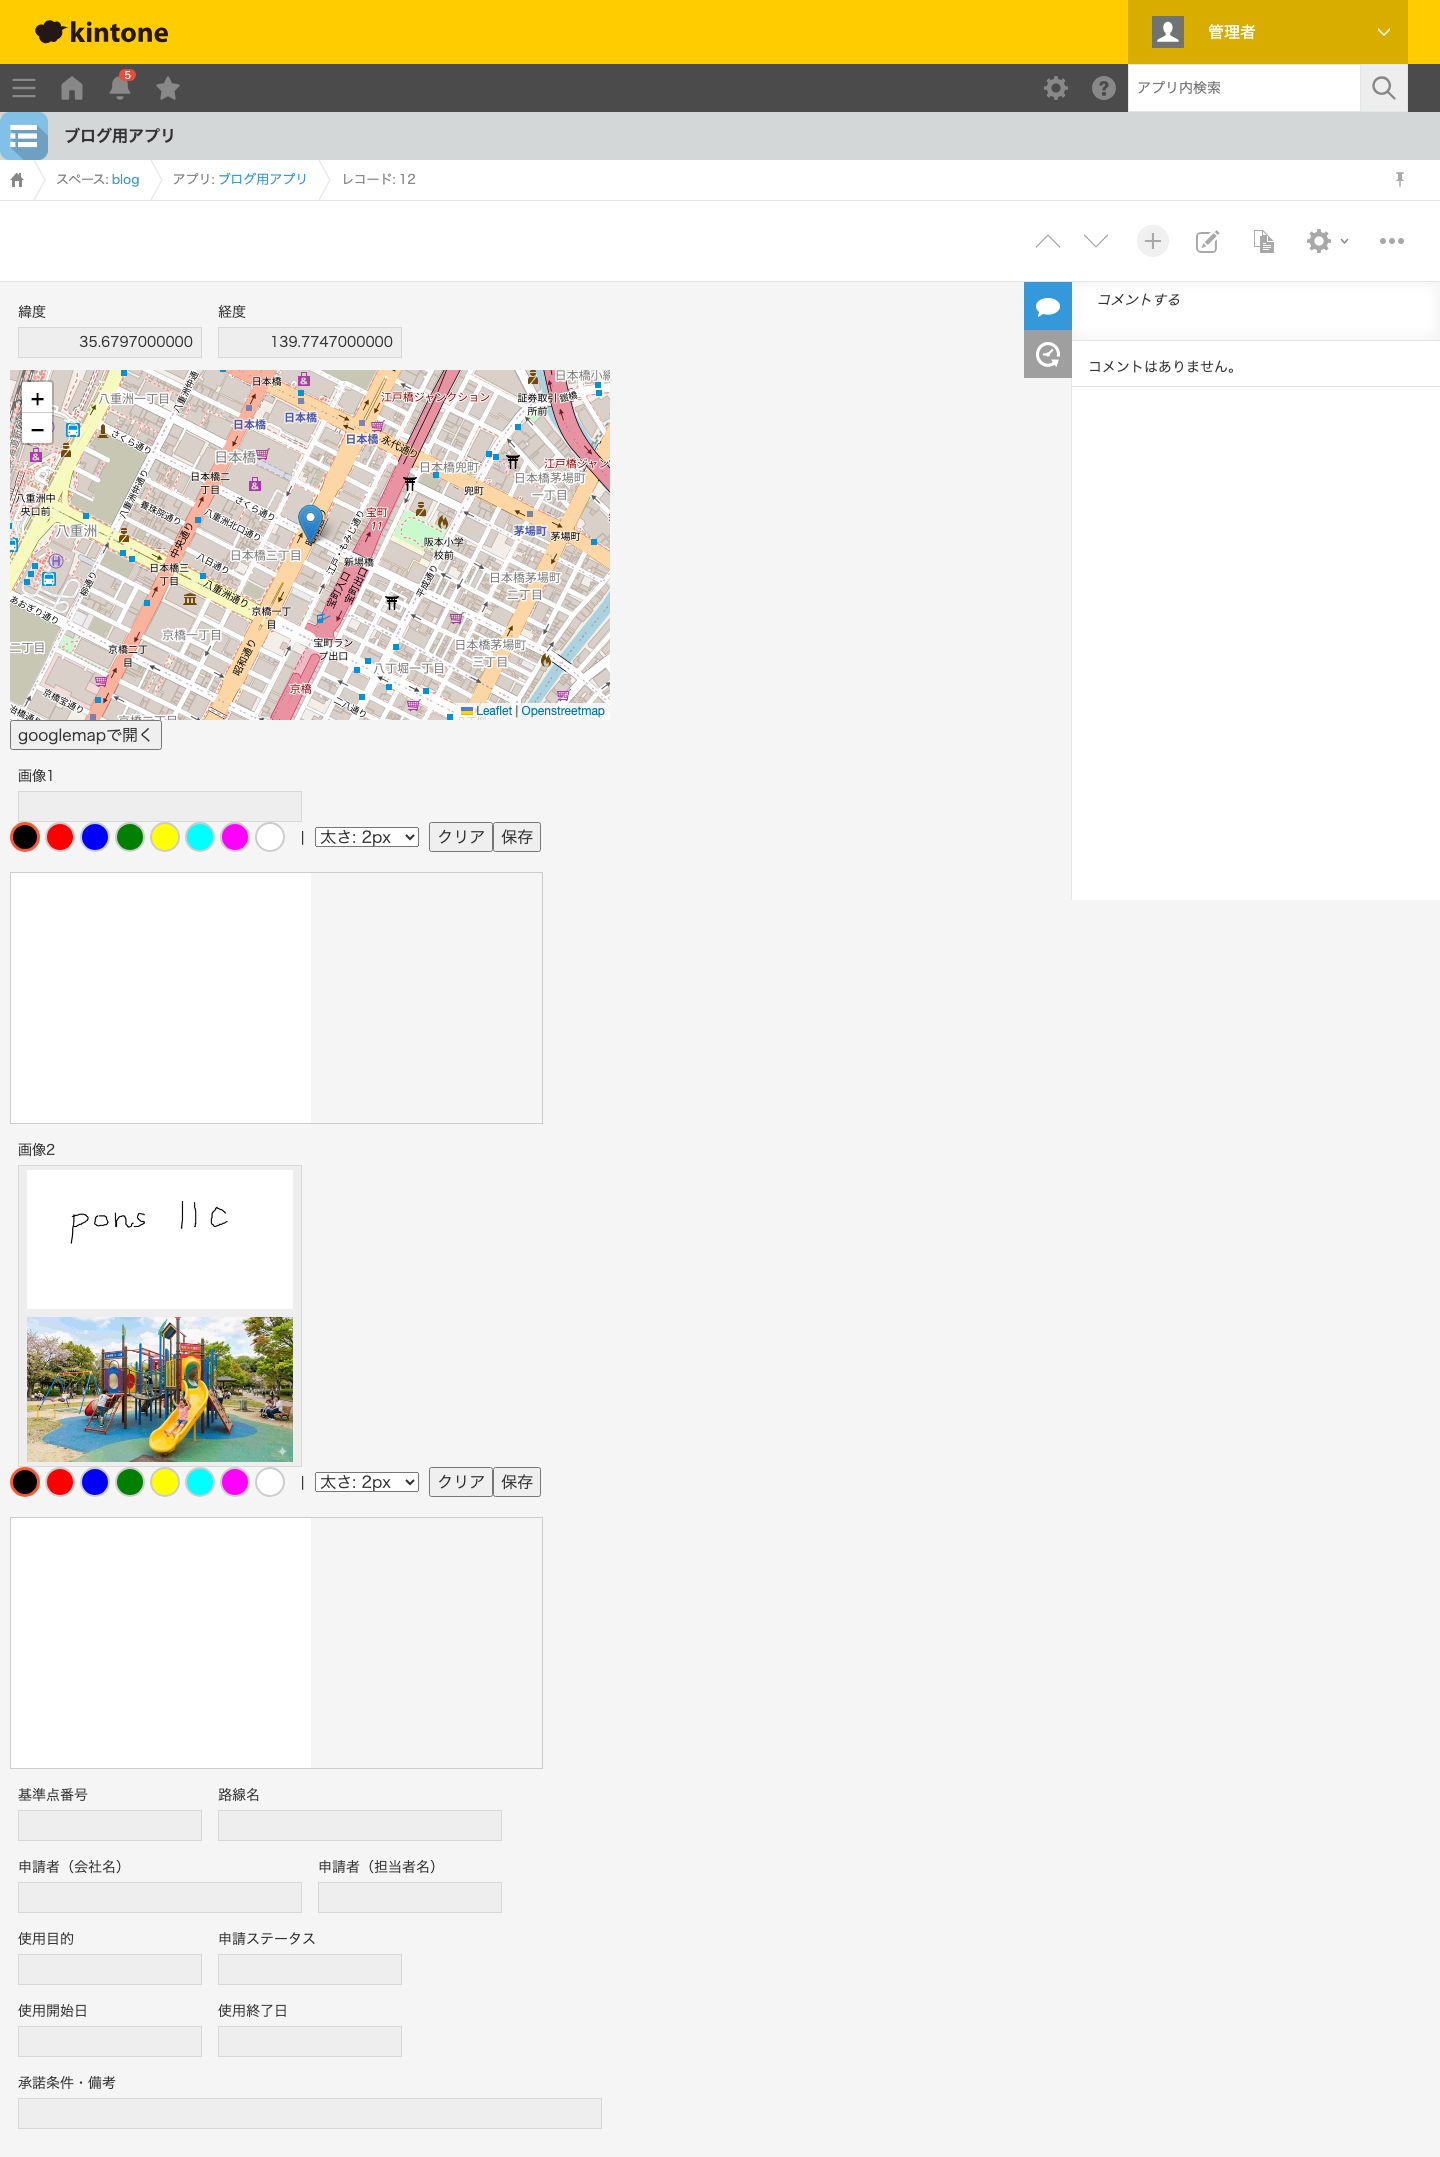Open the help question mark icon

tap(1104, 88)
